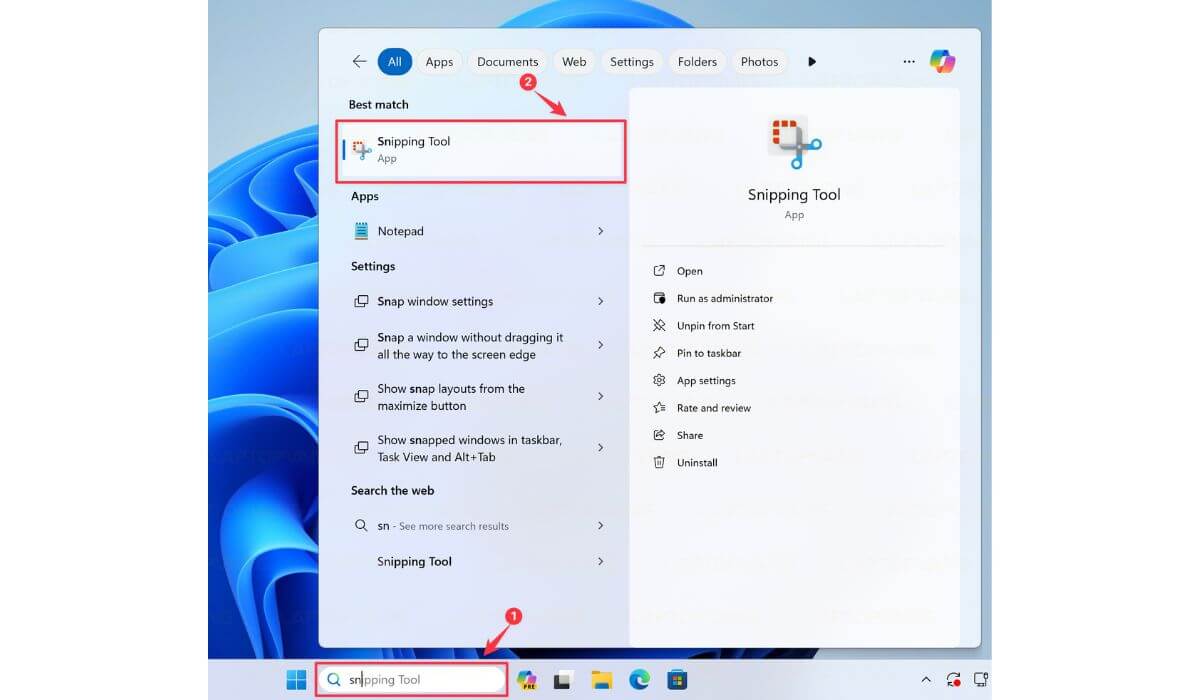Click the Open icon in details pane

pyautogui.click(x=659, y=271)
